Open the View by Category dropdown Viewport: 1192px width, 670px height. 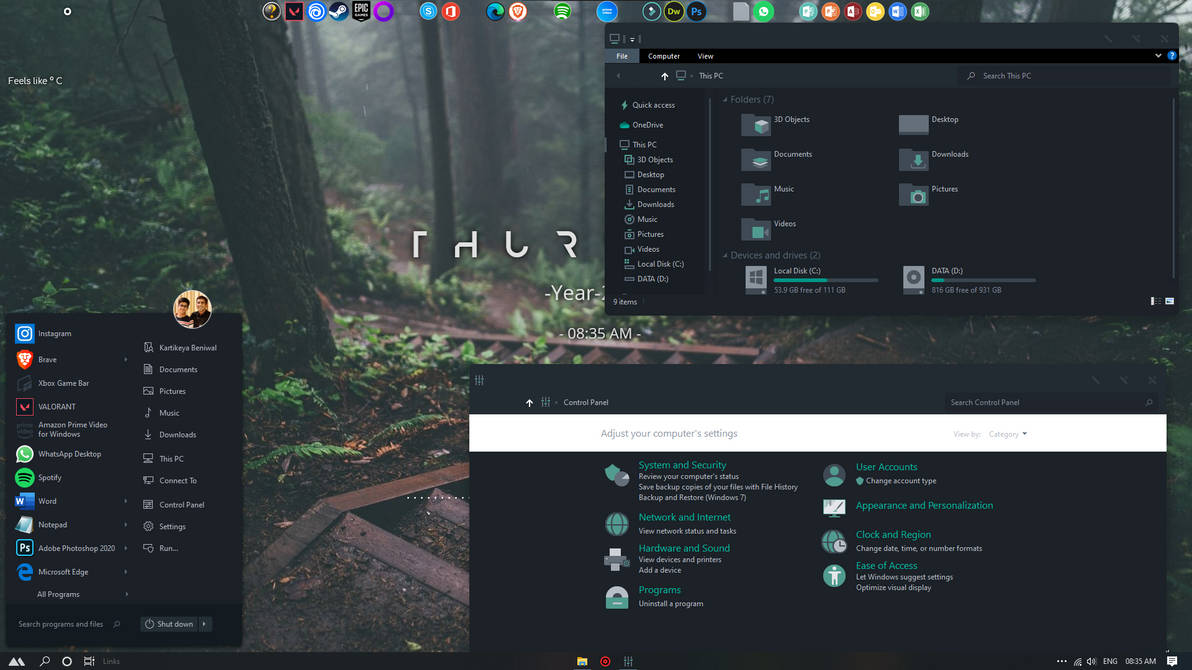point(1009,434)
